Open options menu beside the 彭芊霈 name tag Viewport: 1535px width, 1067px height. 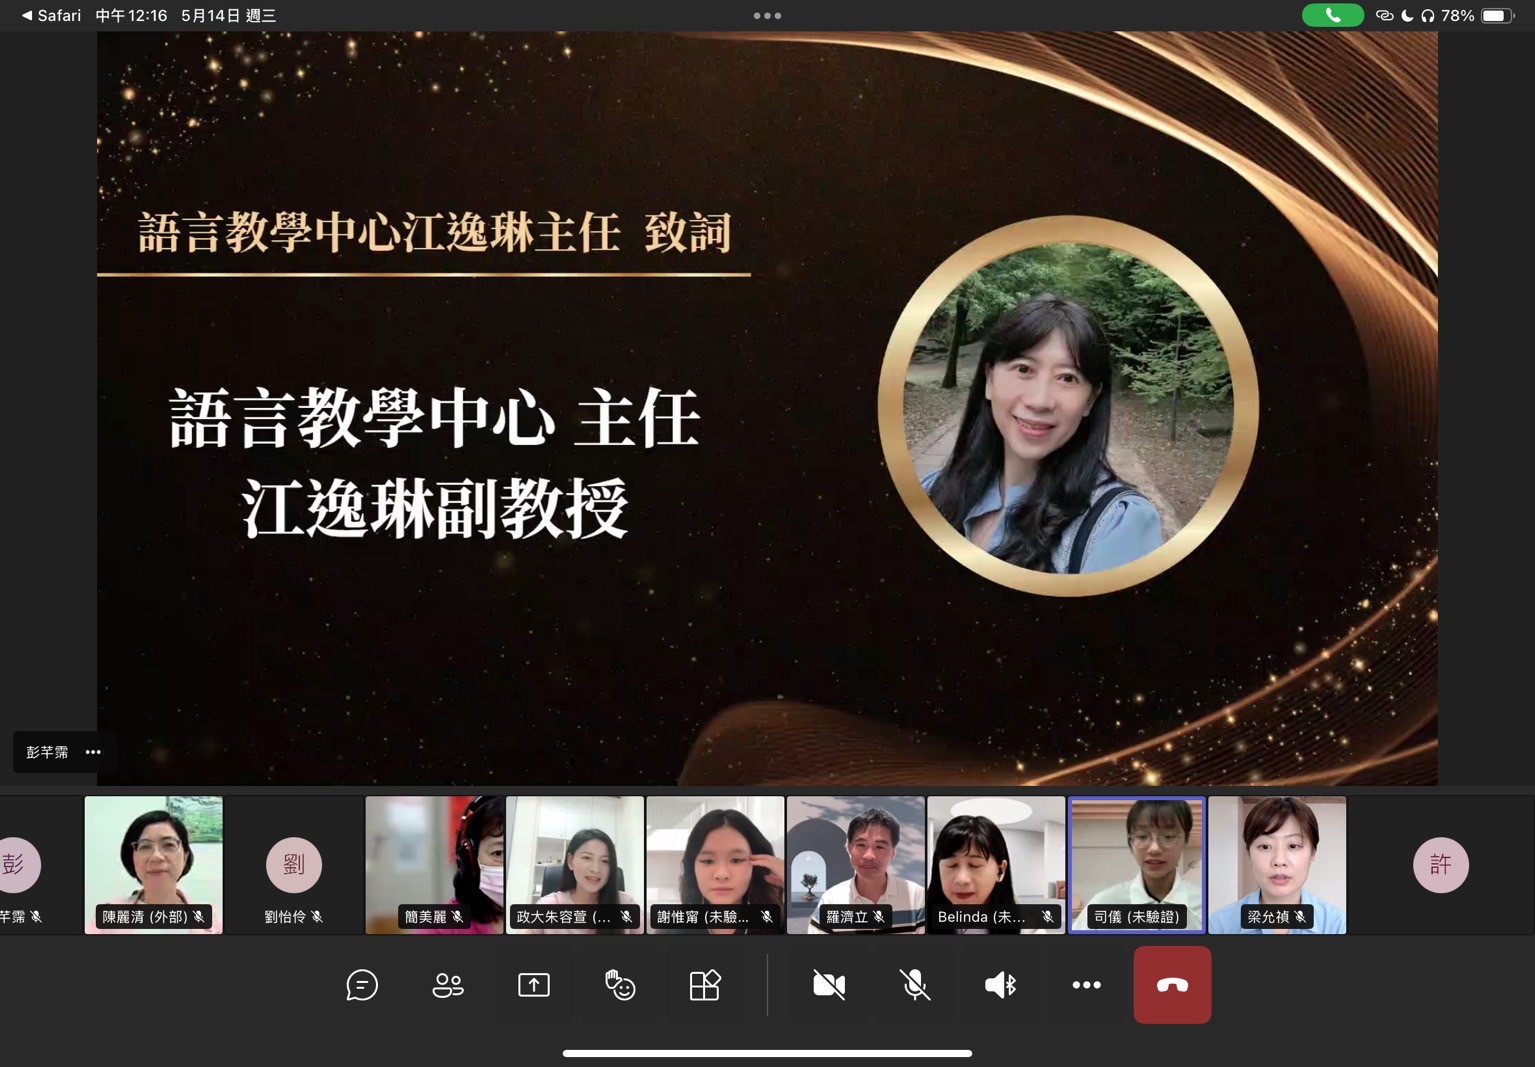(93, 752)
